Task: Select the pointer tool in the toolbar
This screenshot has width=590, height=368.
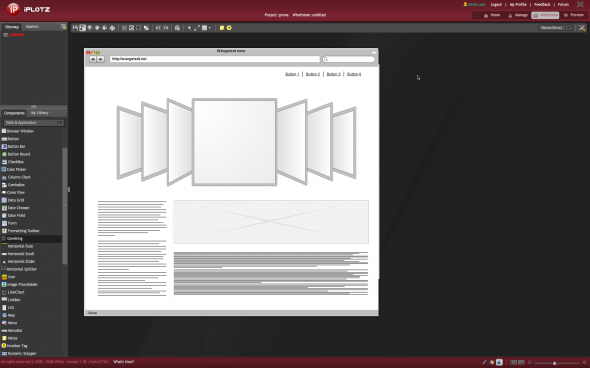Action: pyautogui.click(x=189, y=28)
